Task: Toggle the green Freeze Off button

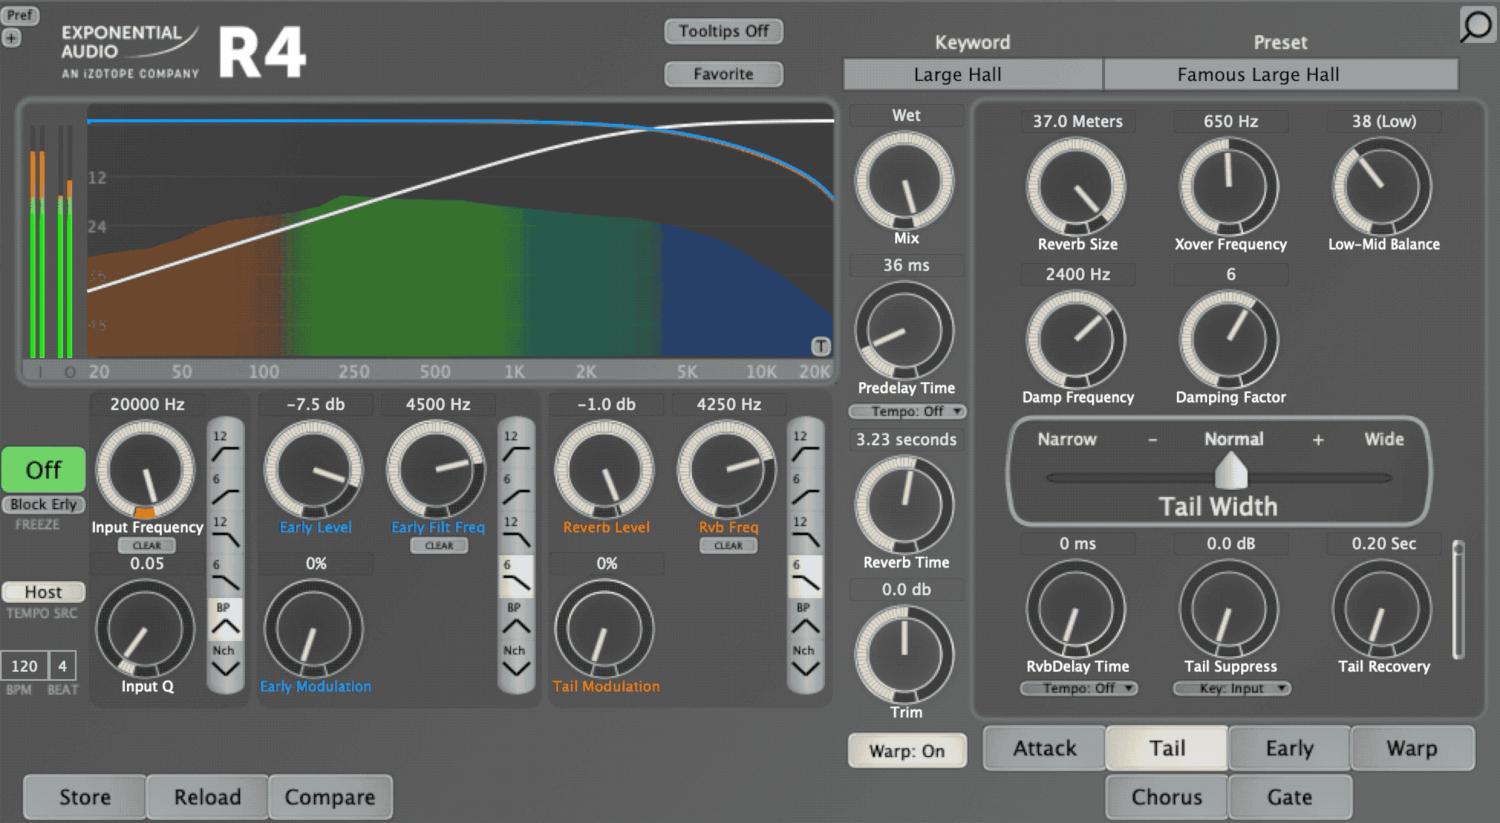Action: (43, 469)
